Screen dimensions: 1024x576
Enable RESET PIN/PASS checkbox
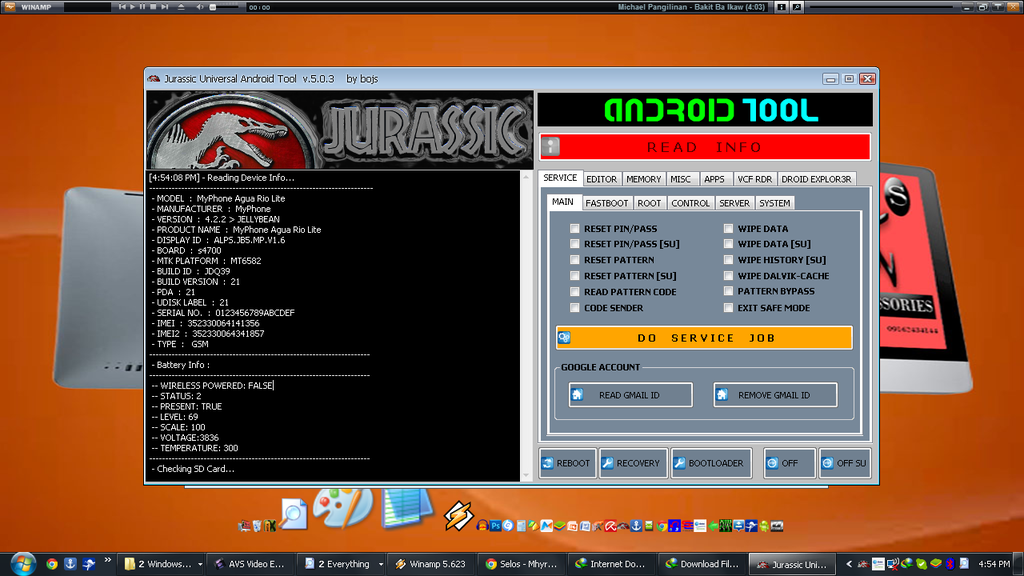point(575,229)
